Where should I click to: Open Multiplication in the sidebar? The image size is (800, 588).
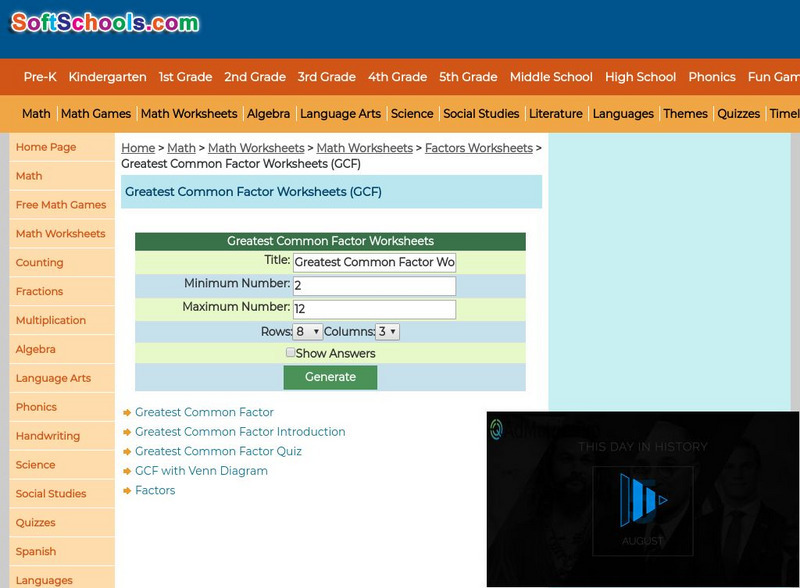[x=62, y=321]
